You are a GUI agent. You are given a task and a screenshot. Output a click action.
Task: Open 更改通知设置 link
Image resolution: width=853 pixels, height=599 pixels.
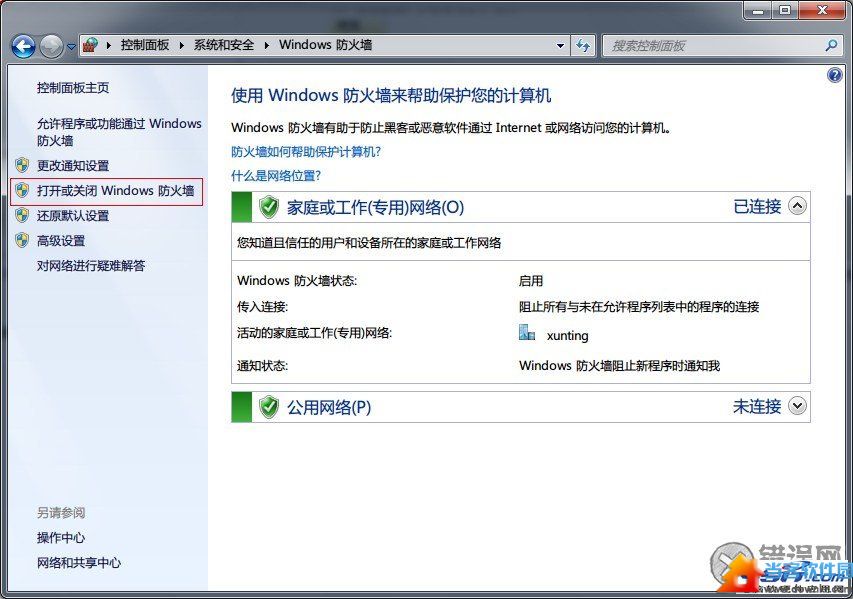tap(73, 165)
